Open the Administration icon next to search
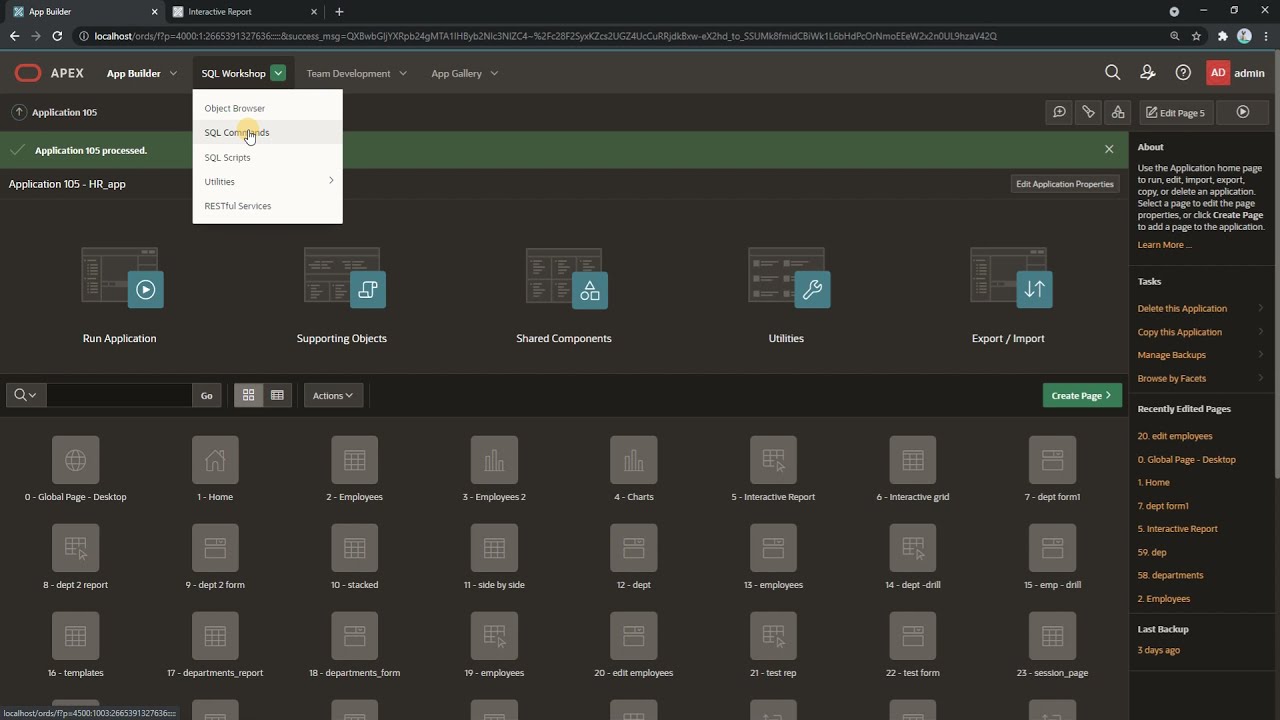The image size is (1280, 720). click(1148, 73)
